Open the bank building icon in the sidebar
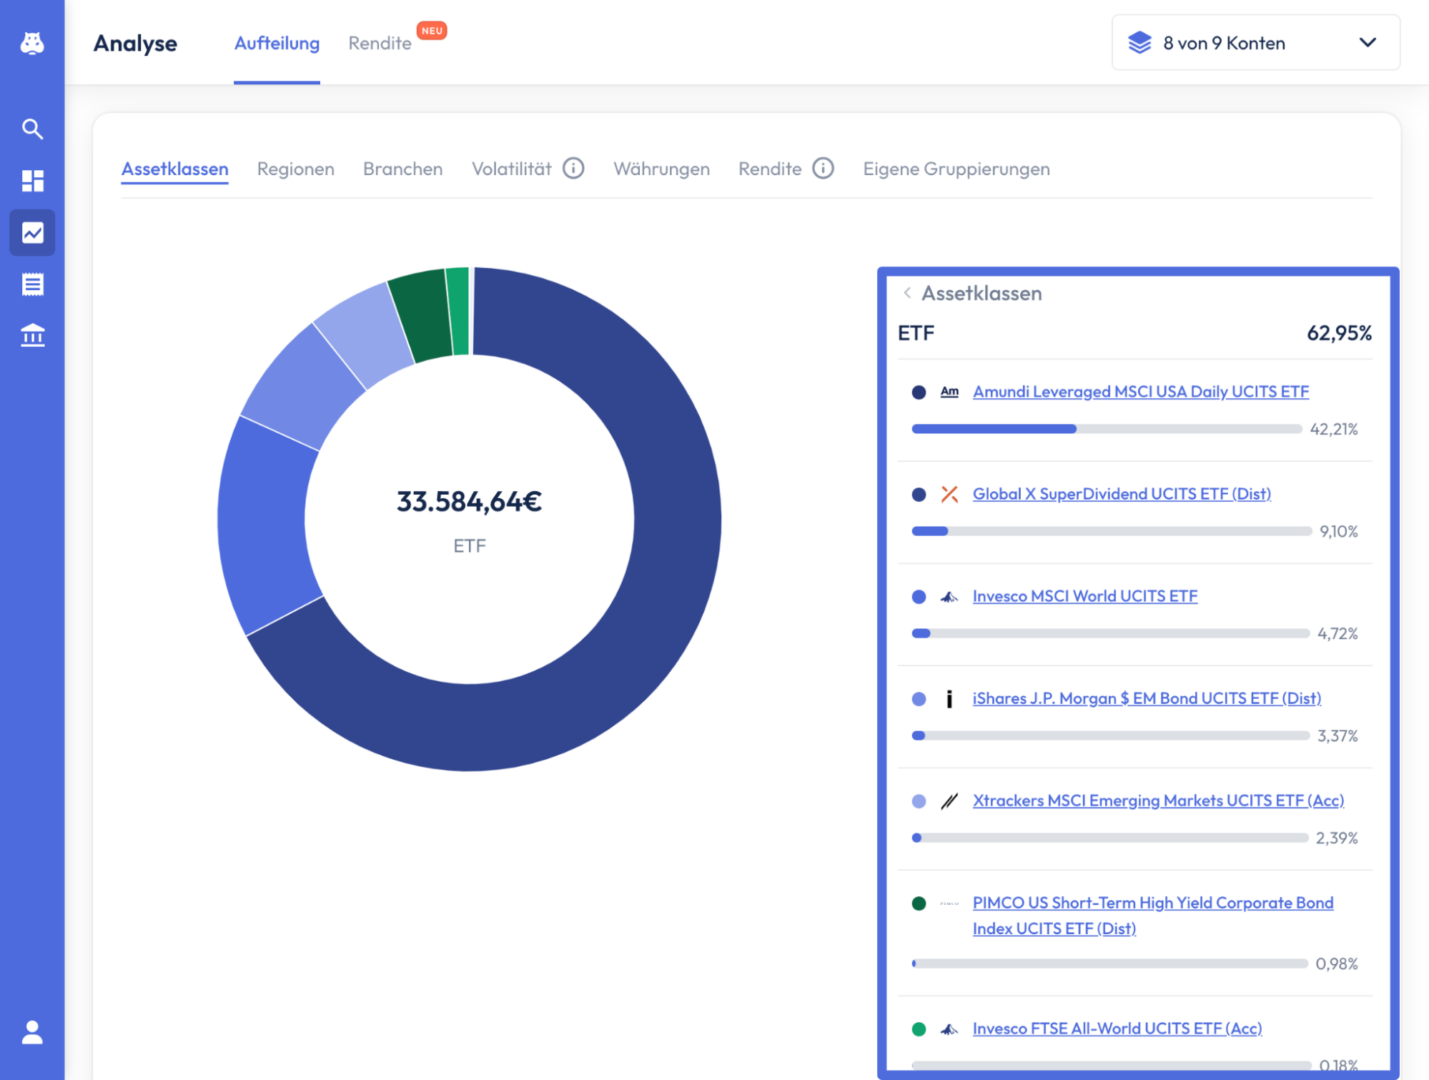The width and height of the screenshot is (1429, 1080). pyautogui.click(x=32, y=336)
